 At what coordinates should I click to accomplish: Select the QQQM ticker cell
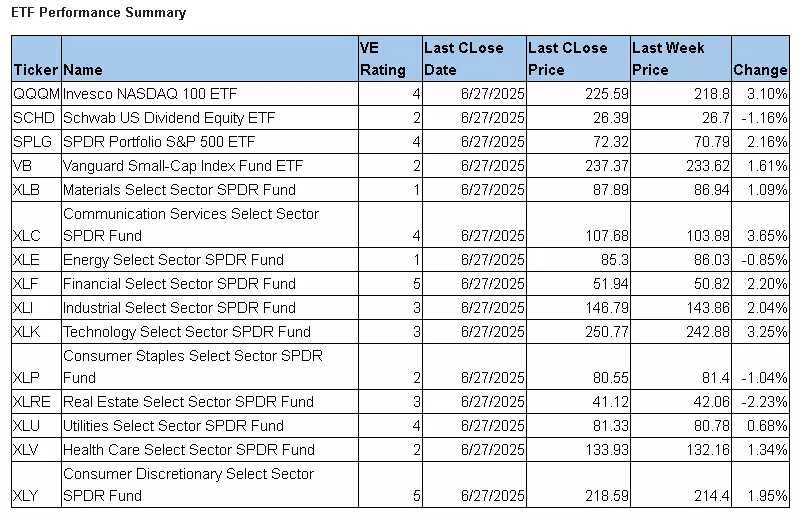click(36, 94)
